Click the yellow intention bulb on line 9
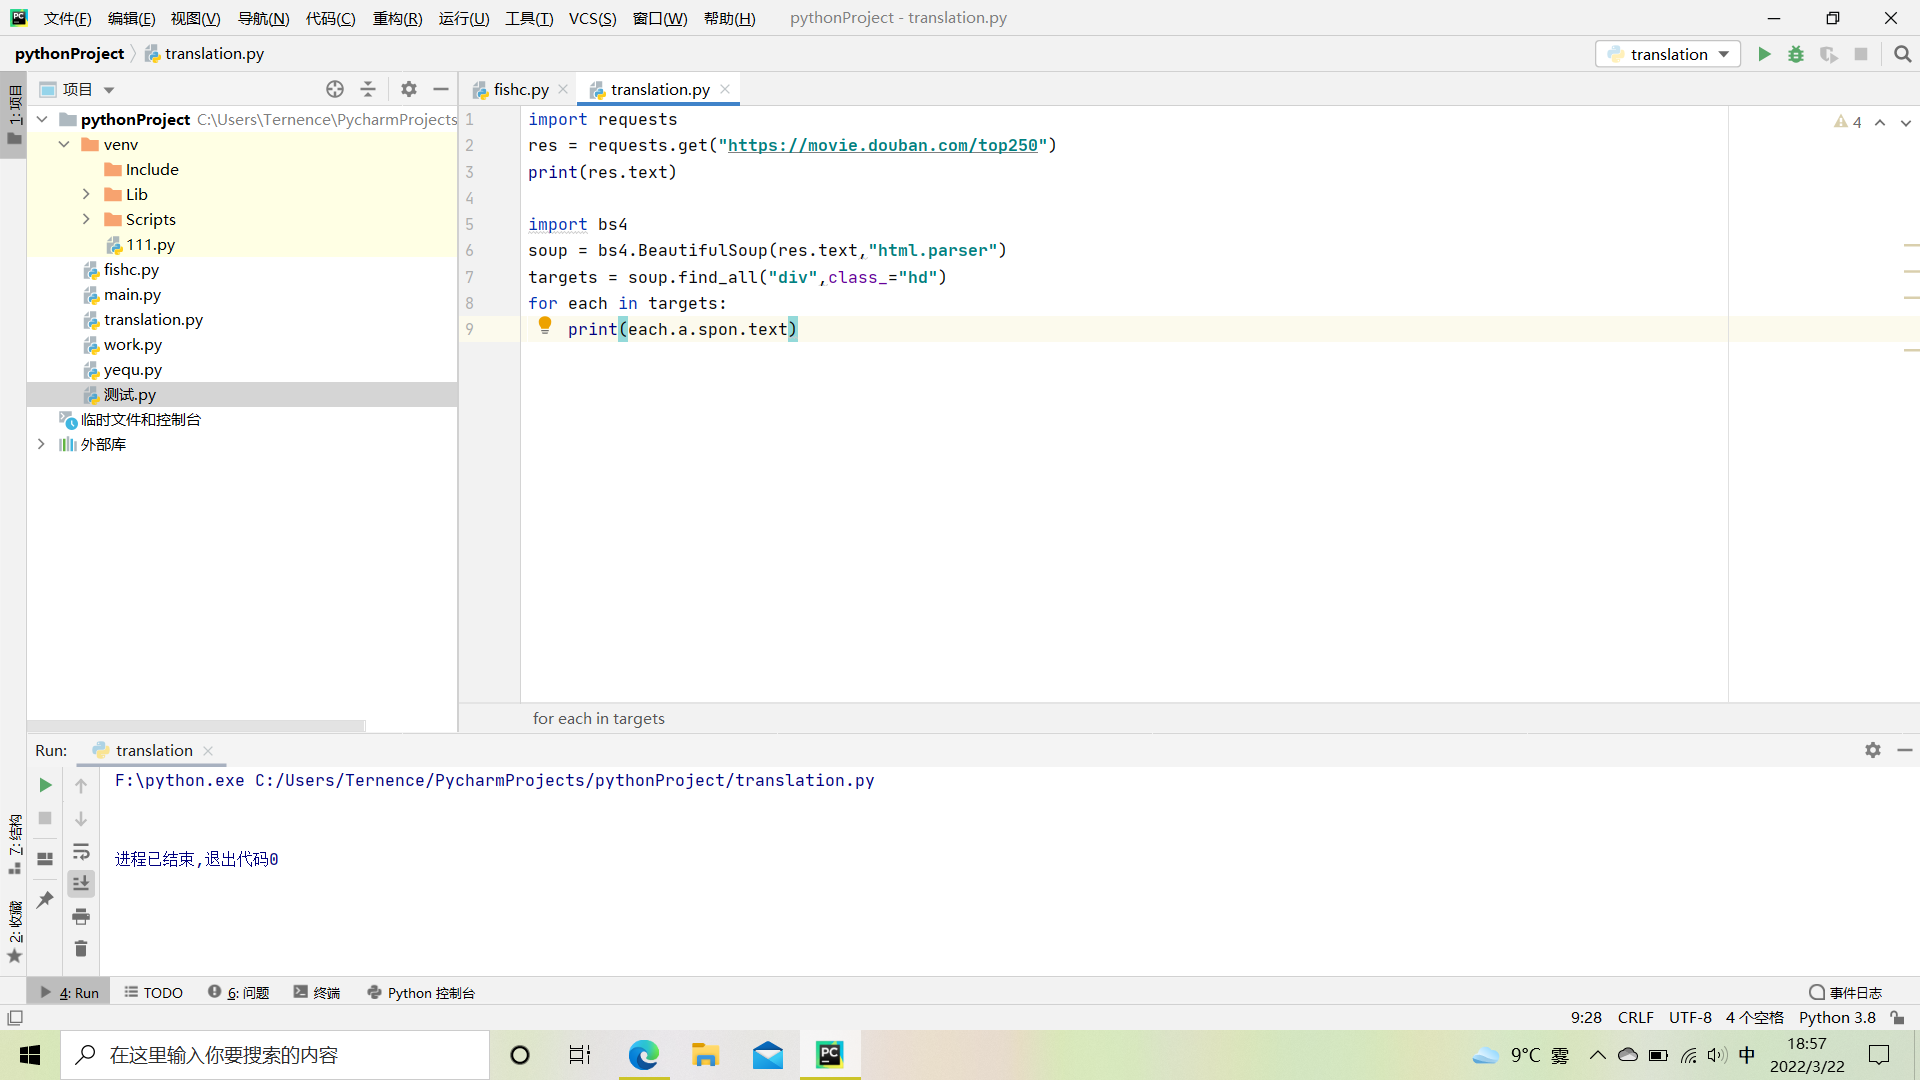 (545, 325)
